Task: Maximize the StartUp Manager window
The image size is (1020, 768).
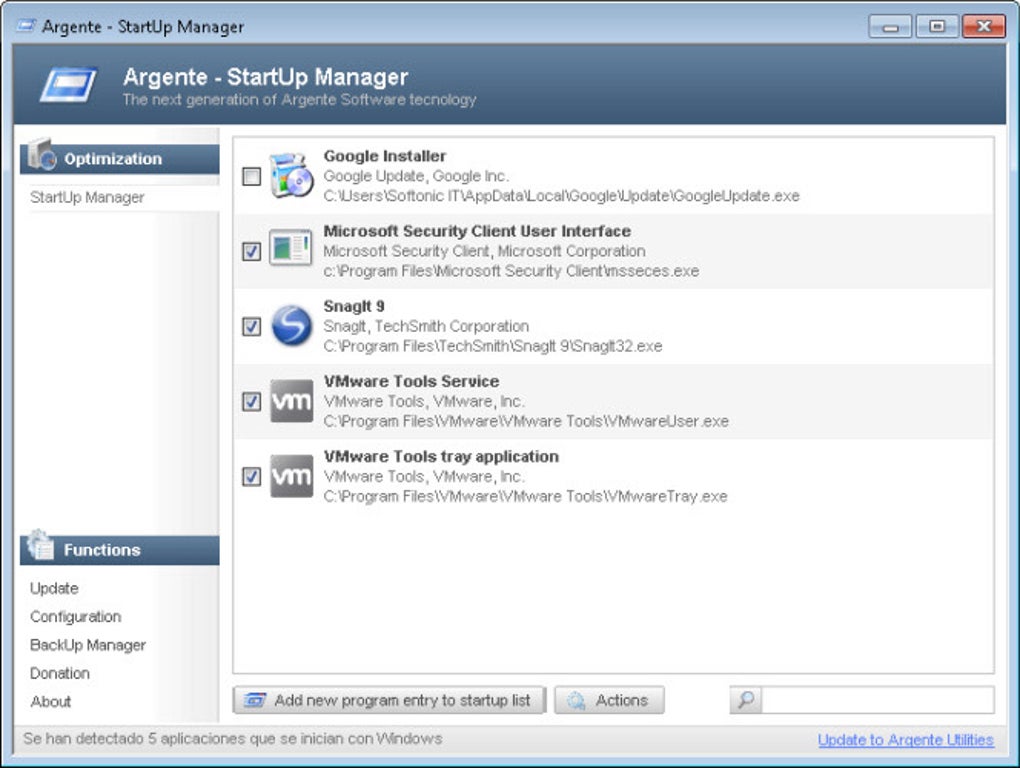Action: coord(937,27)
